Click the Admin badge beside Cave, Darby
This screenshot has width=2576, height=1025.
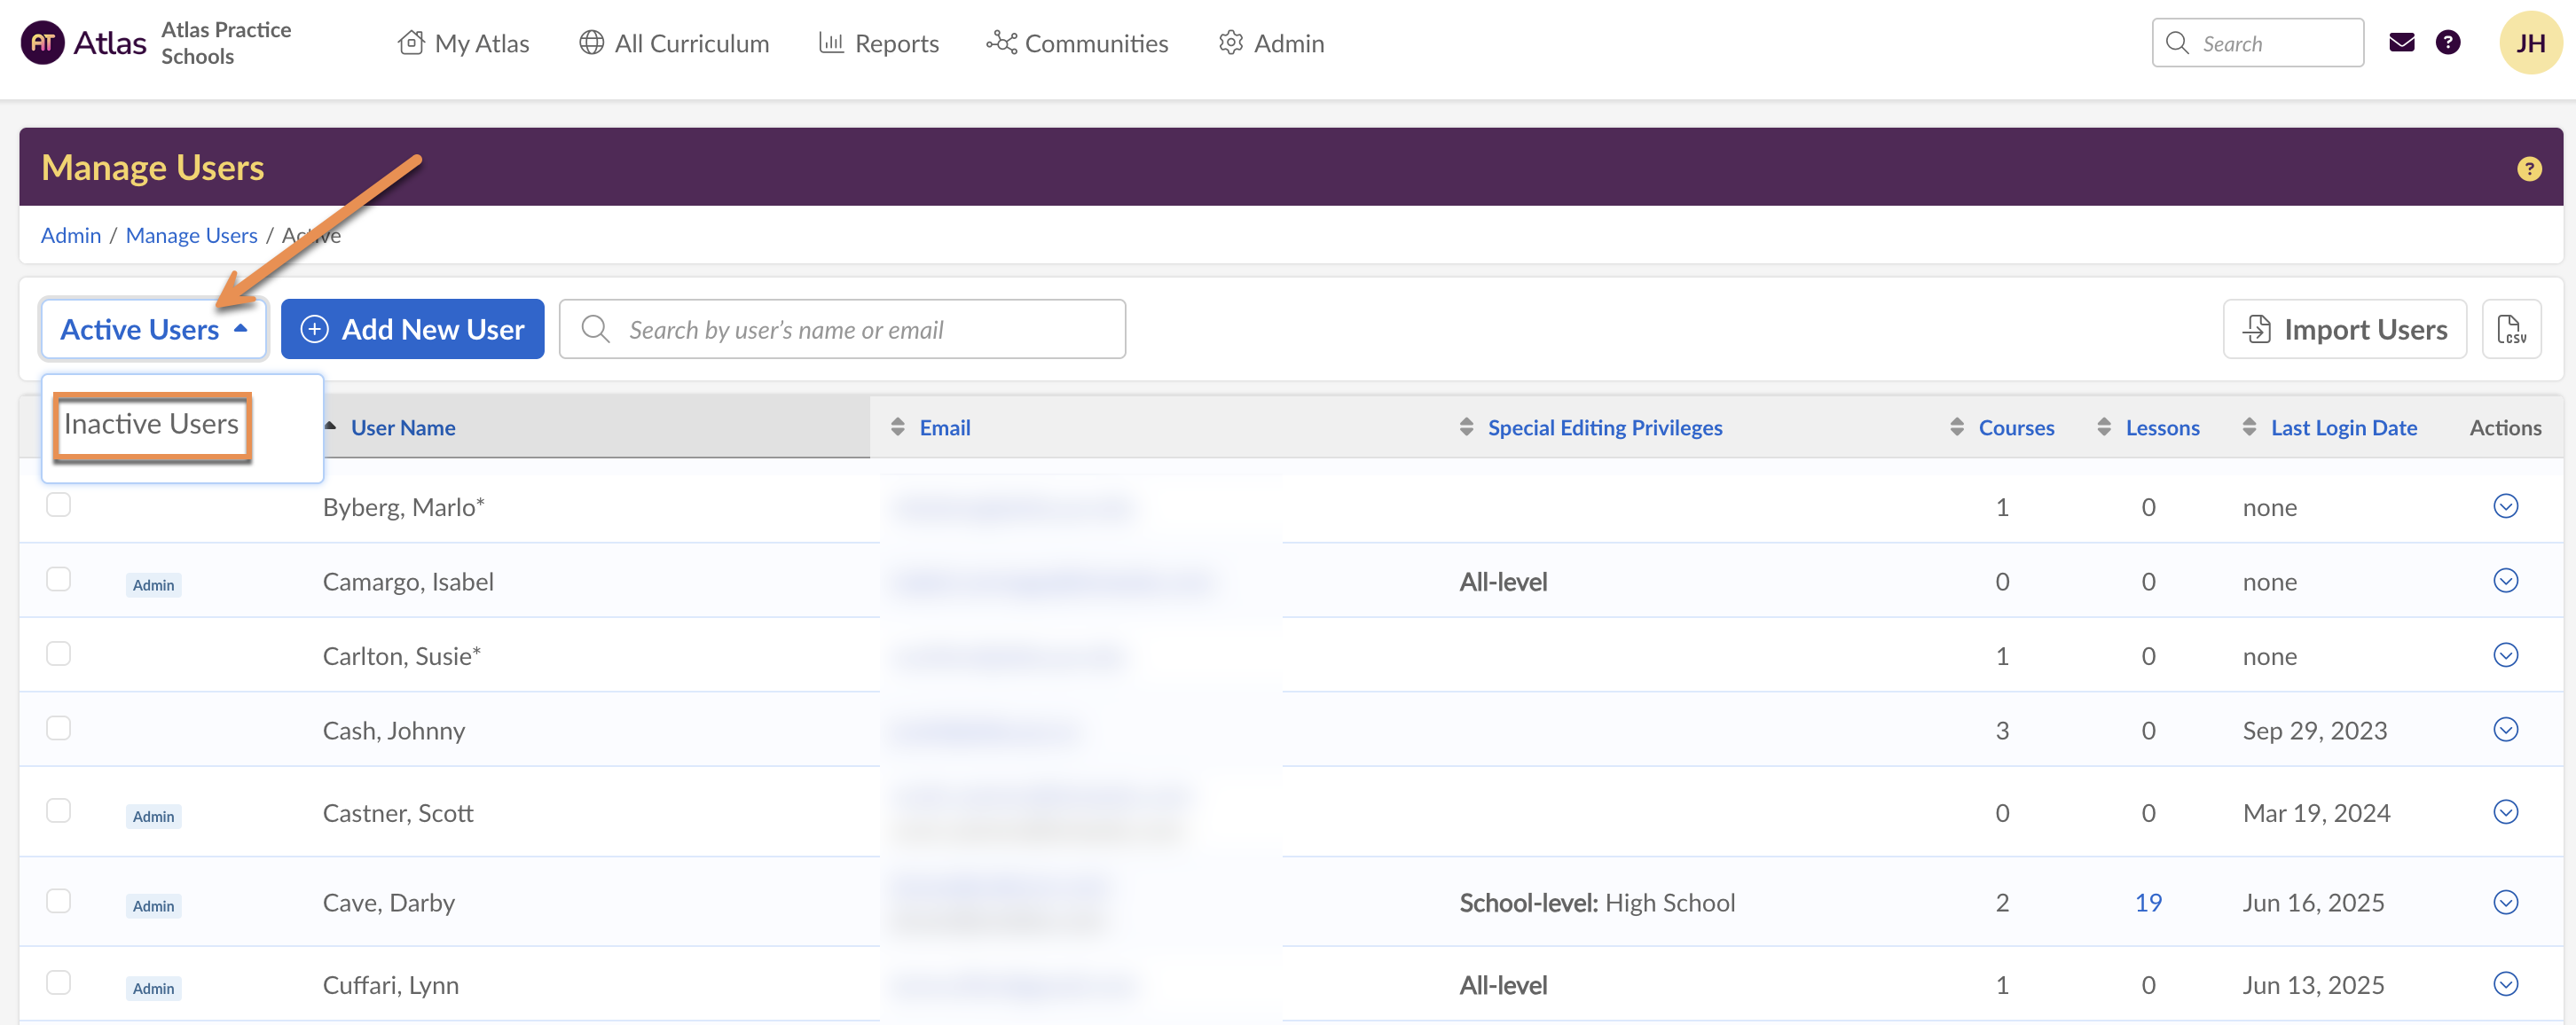click(153, 906)
